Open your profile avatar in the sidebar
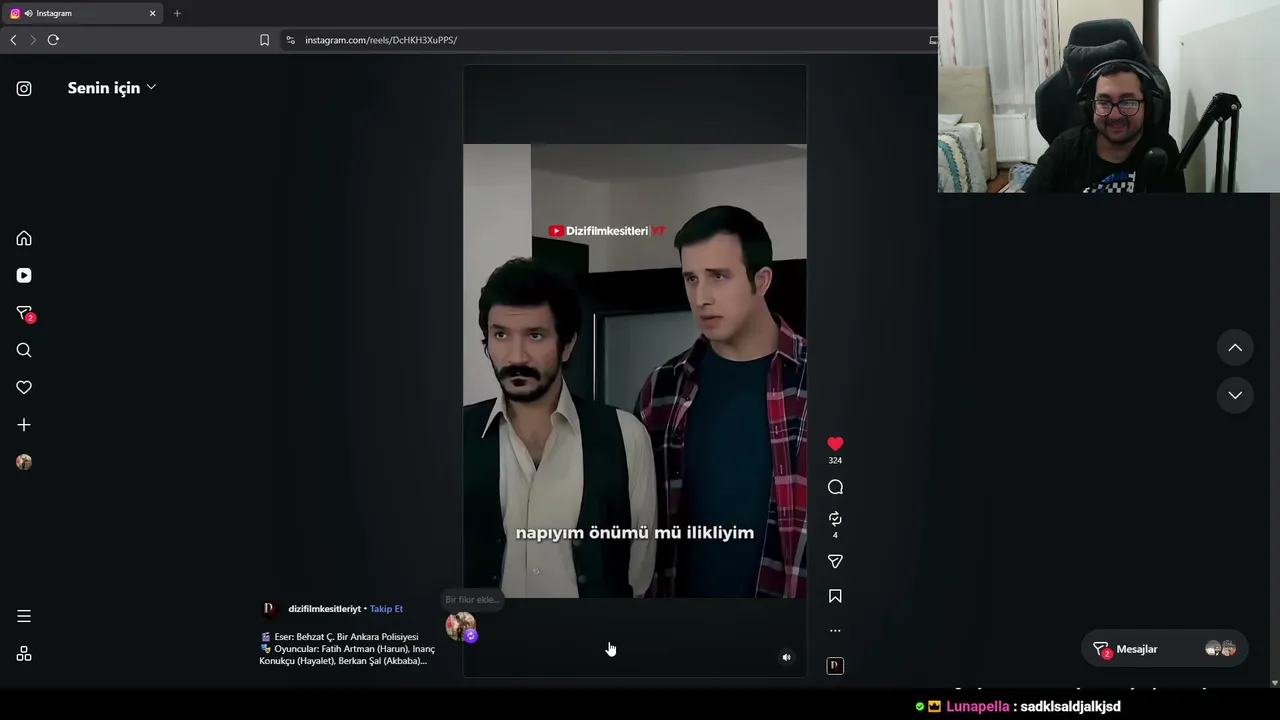This screenshot has width=1280, height=720. click(x=24, y=462)
